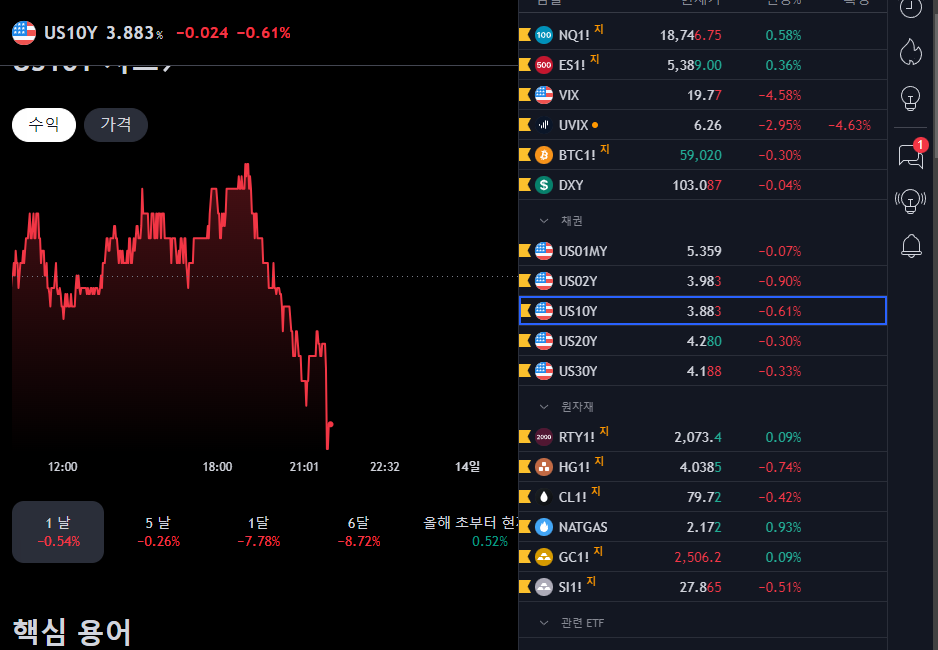The width and height of the screenshot is (938, 650).
Task: Open chat with one unread notification
Action: [x=910, y=156]
